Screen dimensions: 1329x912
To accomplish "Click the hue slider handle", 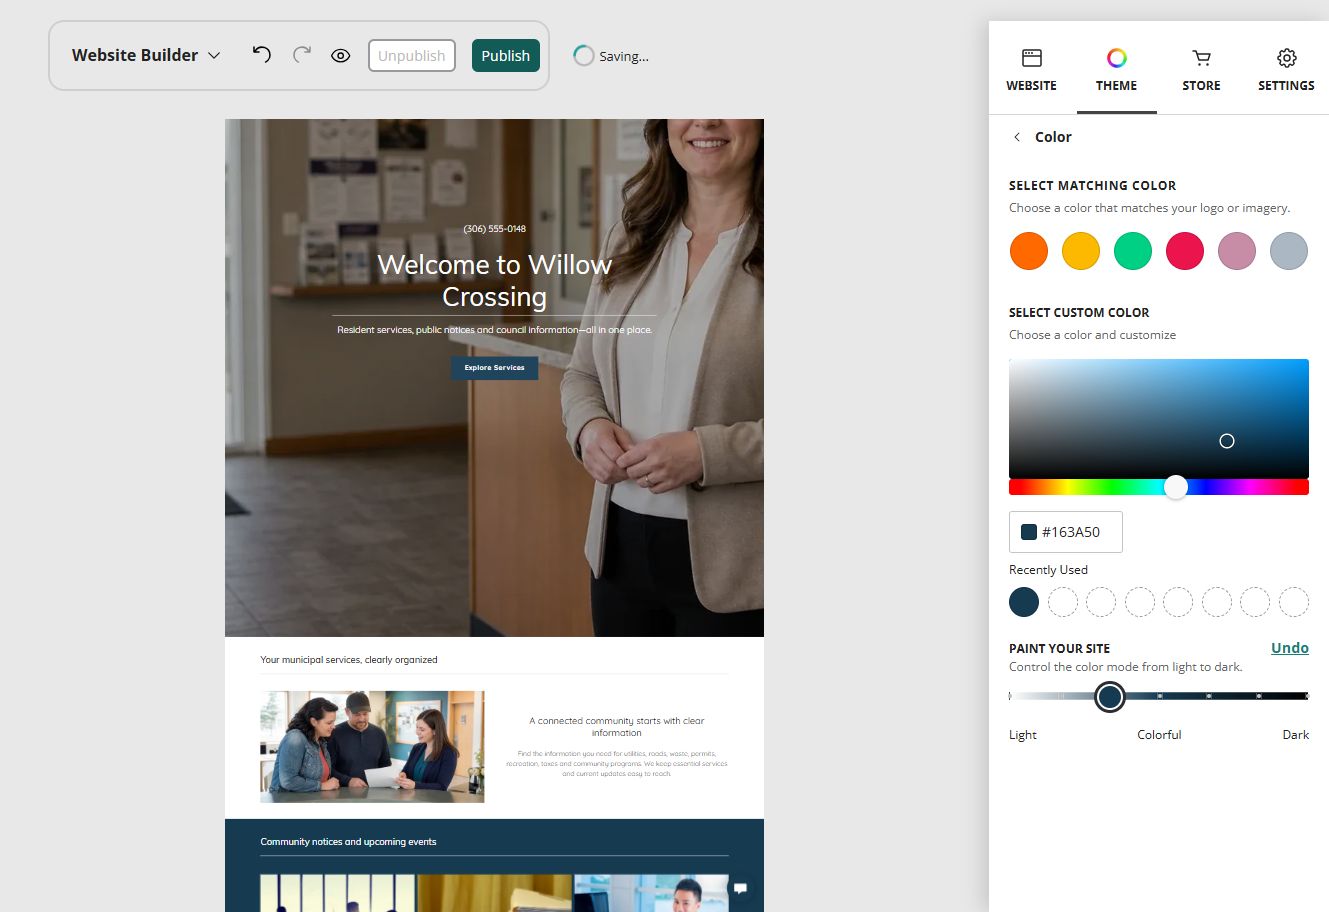I will coord(1176,487).
